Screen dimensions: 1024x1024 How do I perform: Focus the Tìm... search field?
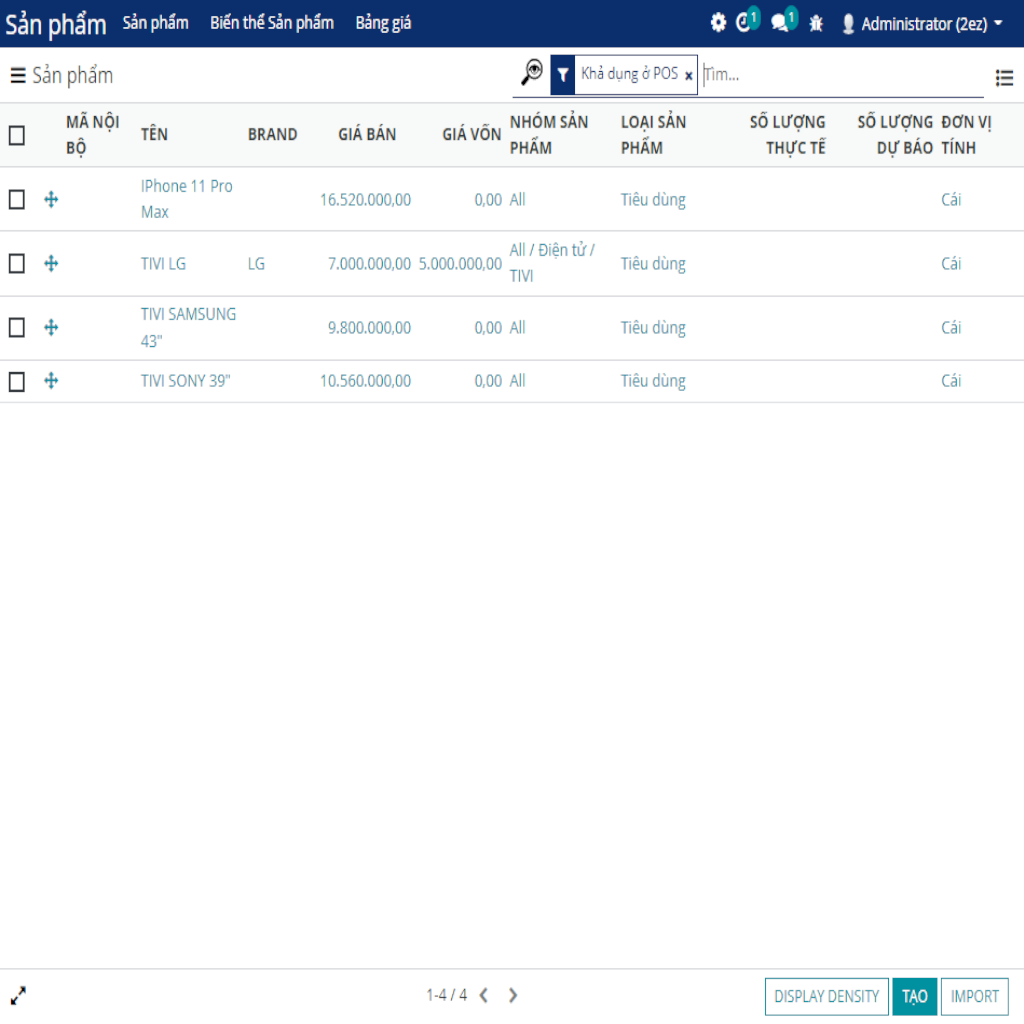pos(840,75)
